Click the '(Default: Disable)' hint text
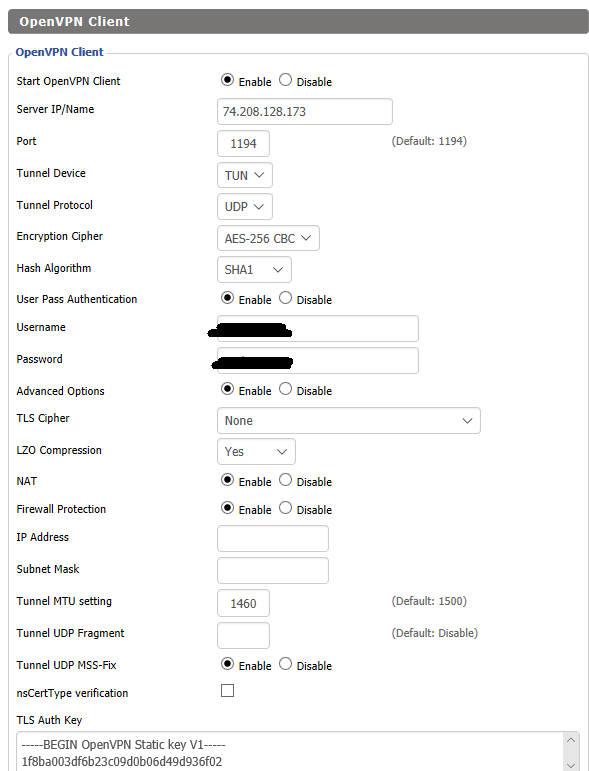 435,633
